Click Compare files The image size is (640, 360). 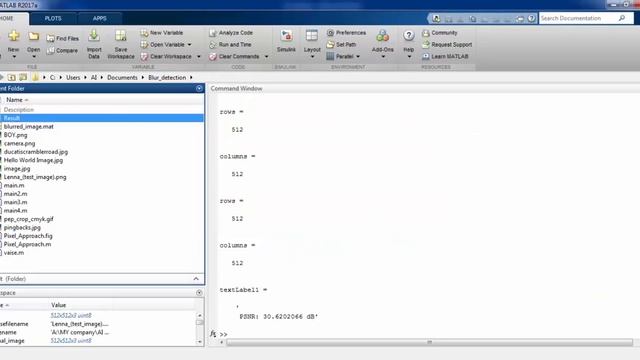[x=62, y=51]
